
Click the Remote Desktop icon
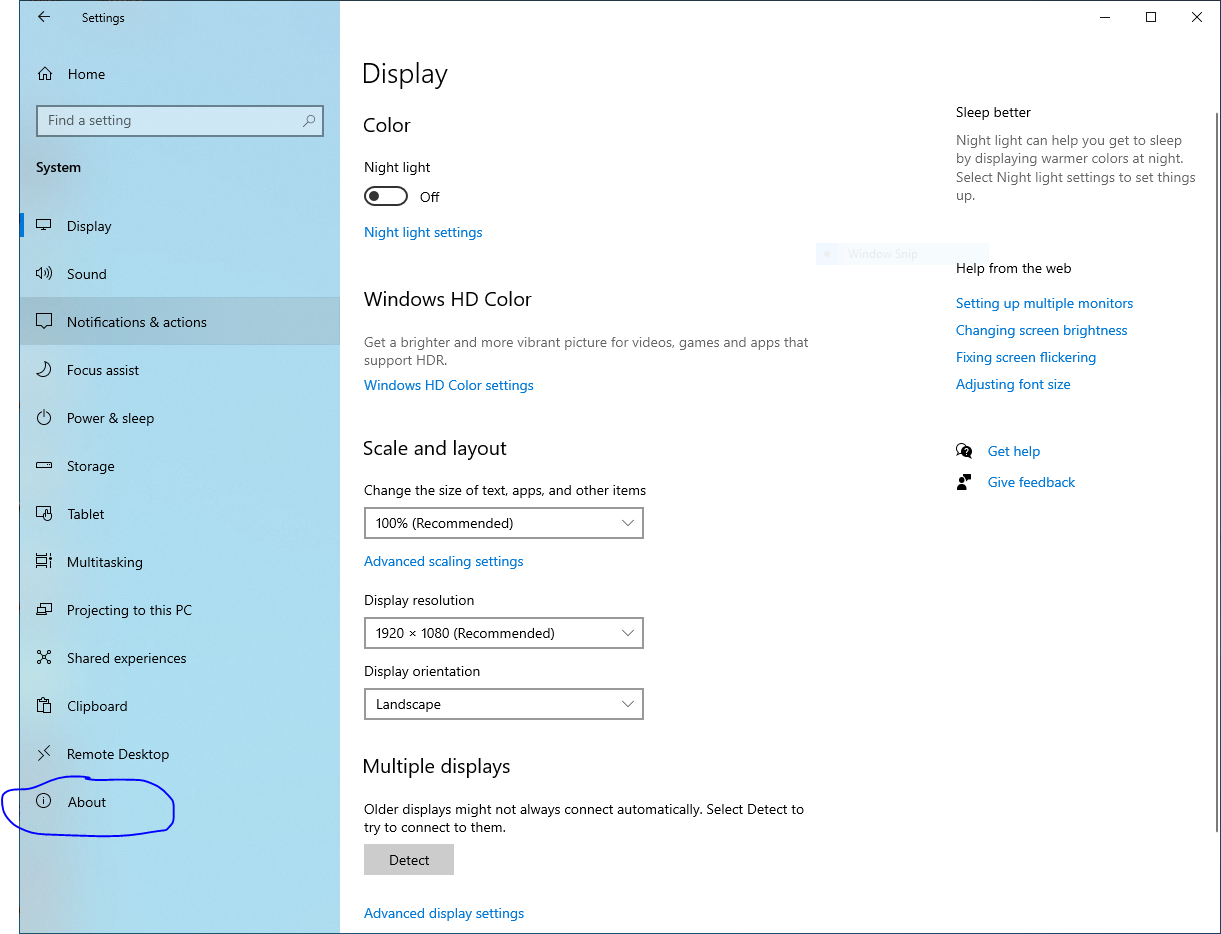click(44, 754)
